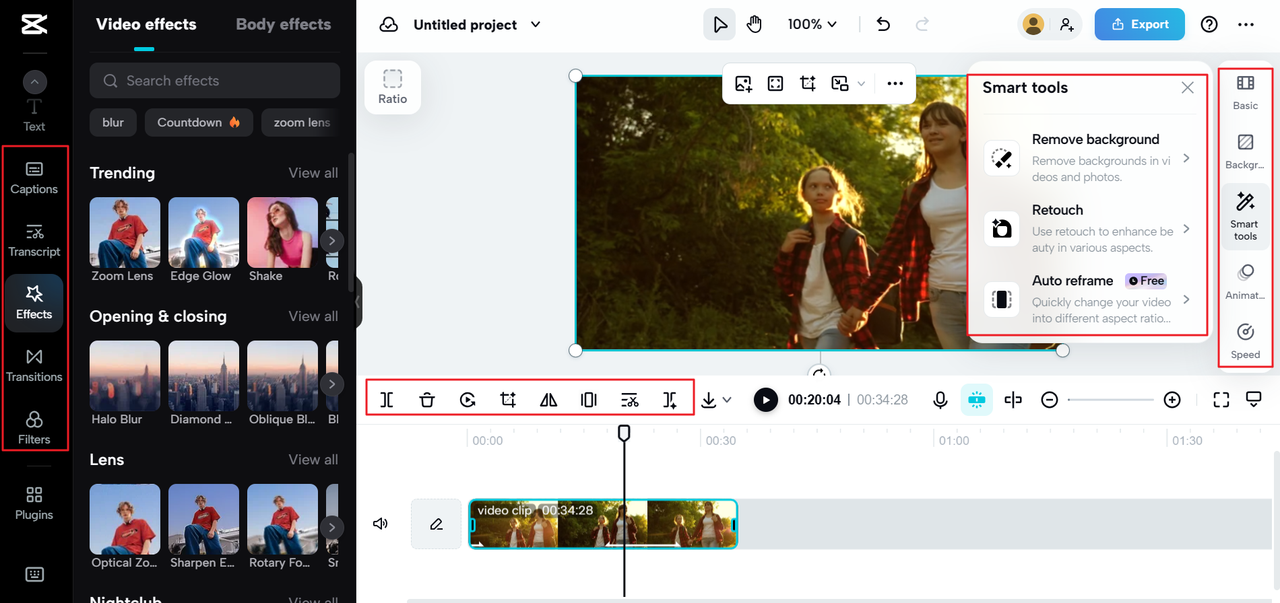Split the clip at the playhead
Screen dimensions: 1280x603
pyautogui.click(x=387, y=400)
